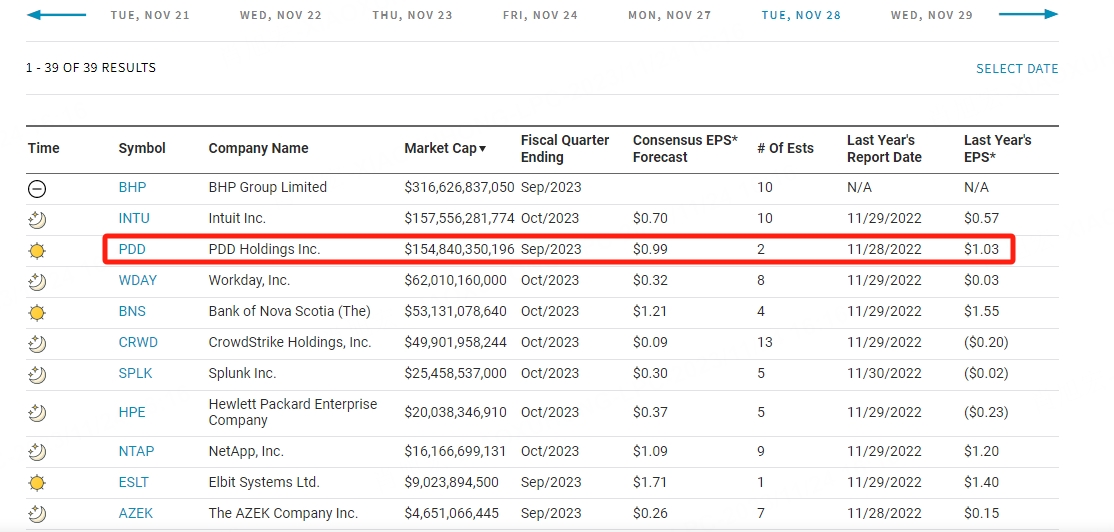Viewport: 1114px width, 532px height.
Task: Click the time-not-supplied icon beside BHP
Action: coord(37,188)
